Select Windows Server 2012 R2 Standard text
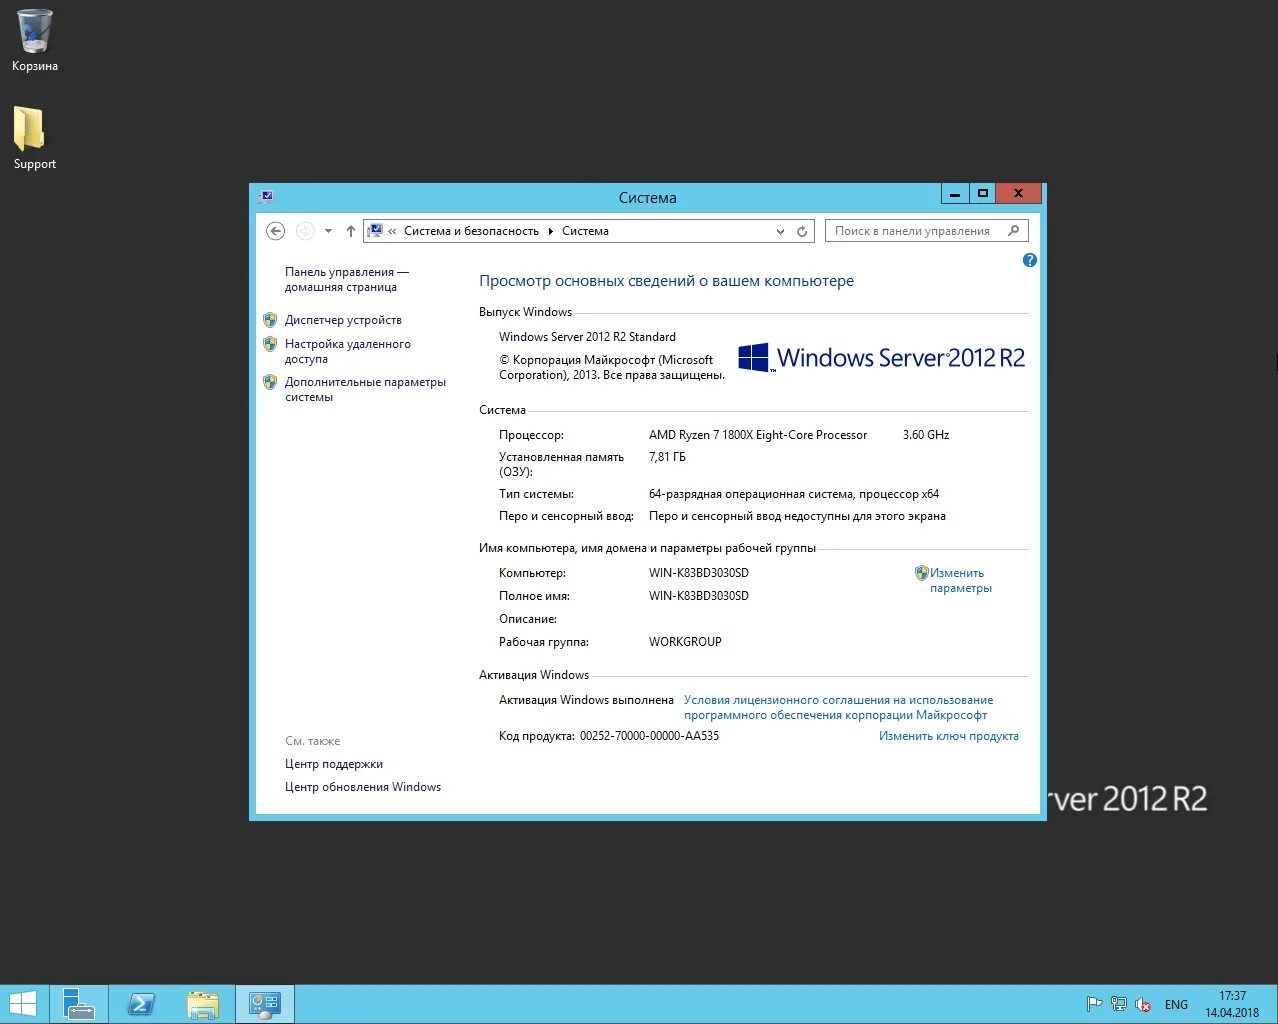Screen dimensions: 1278x1024 point(587,337)
